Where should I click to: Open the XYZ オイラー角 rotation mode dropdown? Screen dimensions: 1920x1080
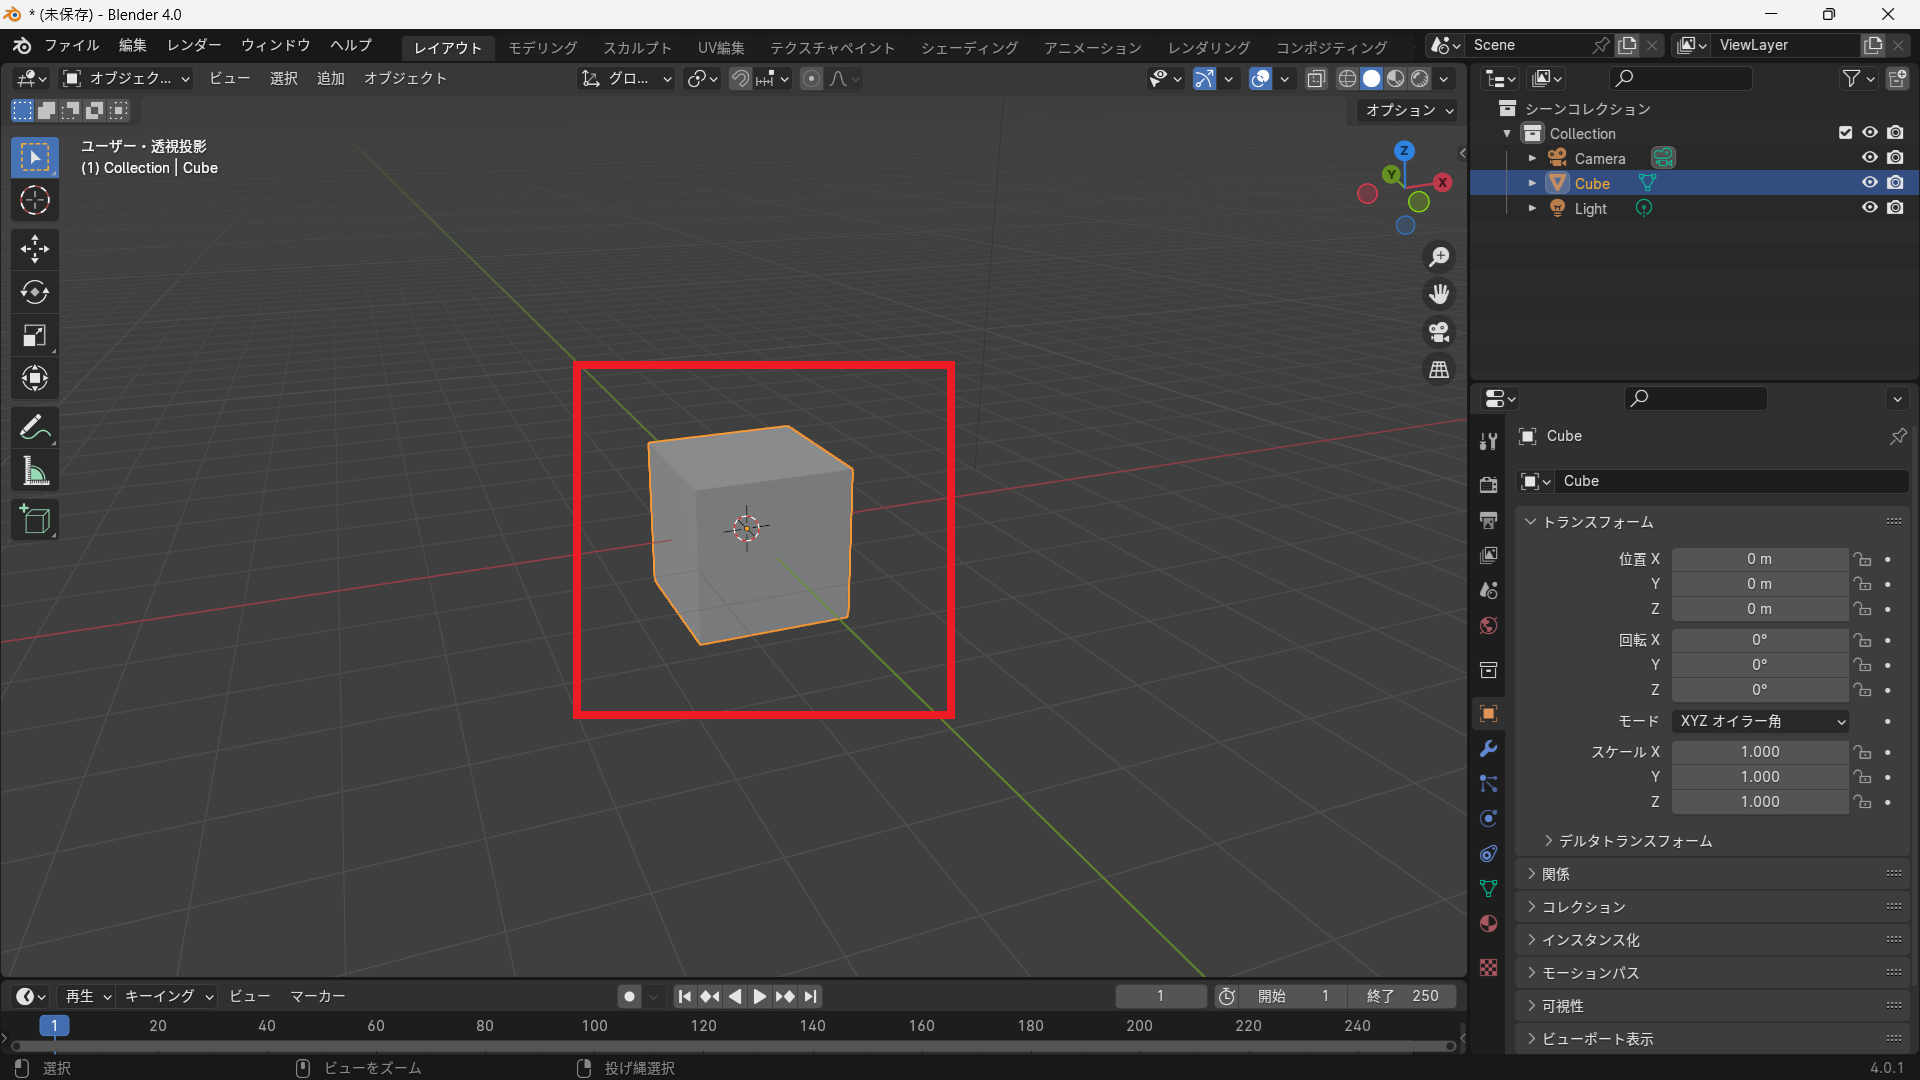tap(1760, 721)
